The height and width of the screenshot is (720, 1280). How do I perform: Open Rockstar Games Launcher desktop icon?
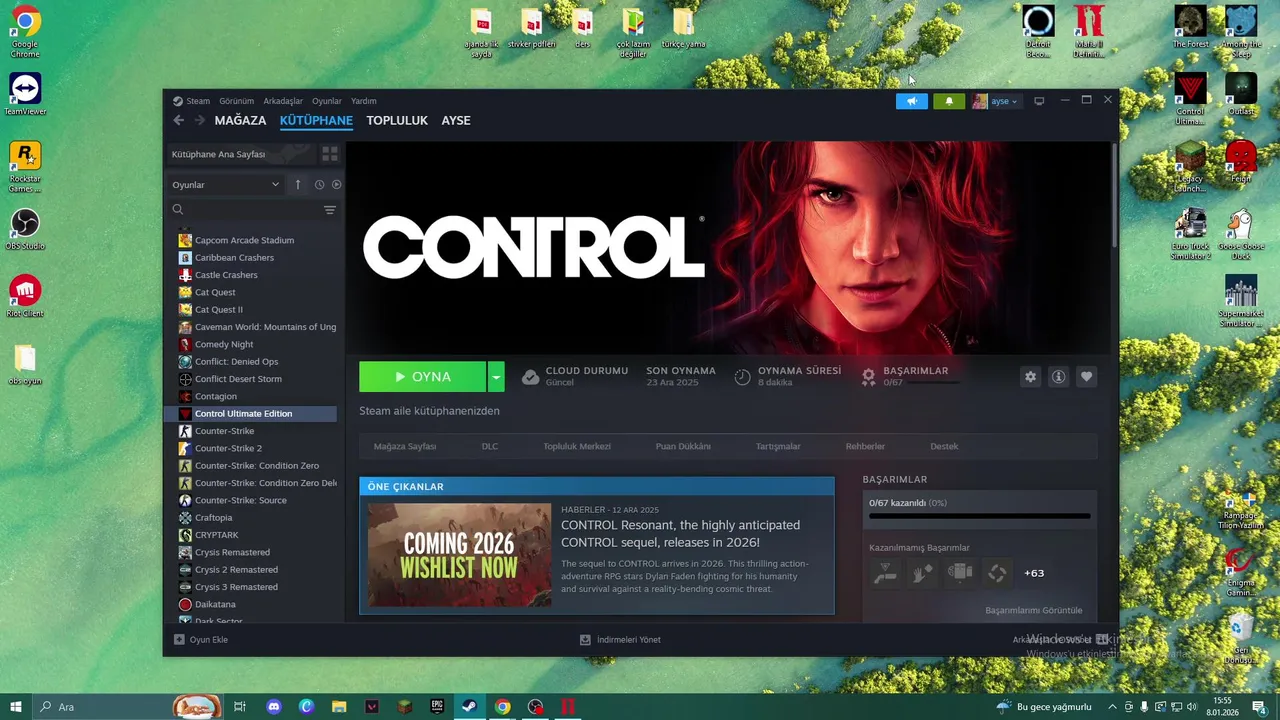pyautogui.click(x=25, y=167)
